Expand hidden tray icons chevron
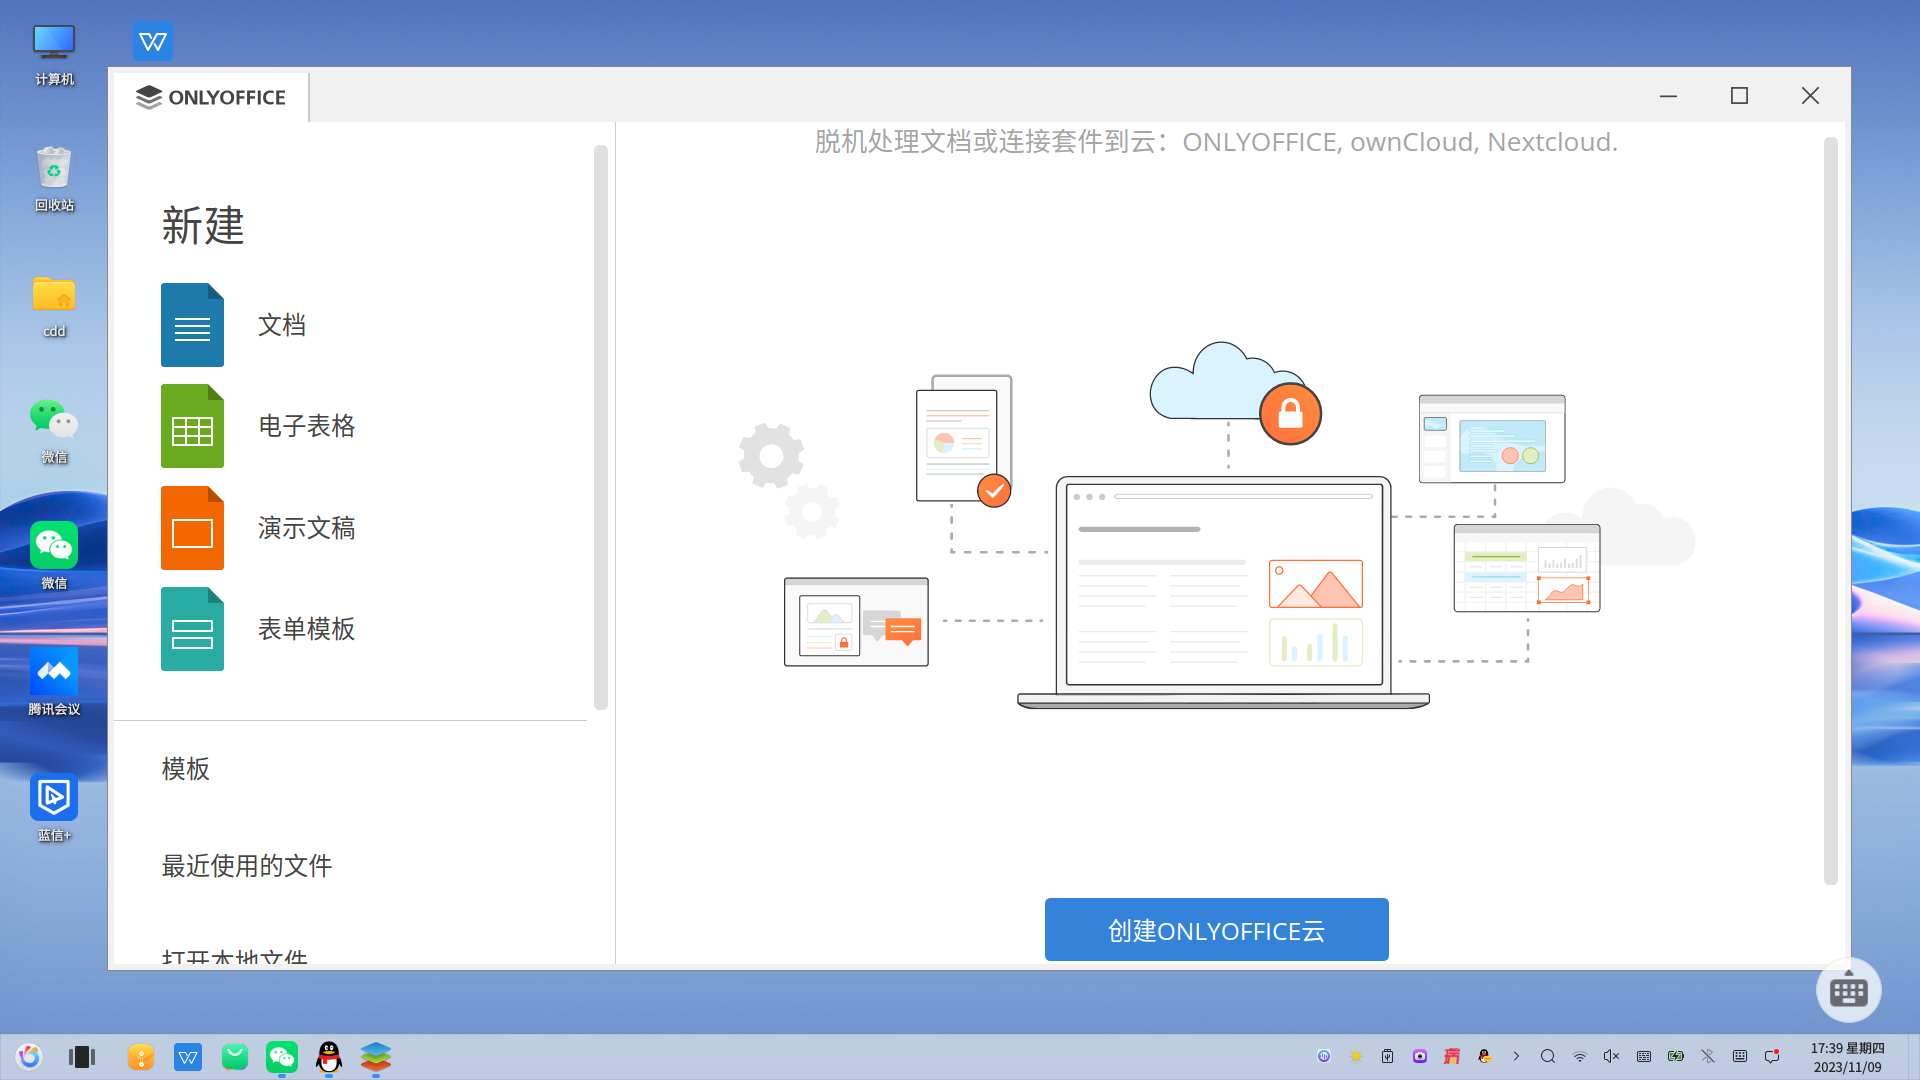The image size is (1920, 1080). [x=1516, y=1056]
